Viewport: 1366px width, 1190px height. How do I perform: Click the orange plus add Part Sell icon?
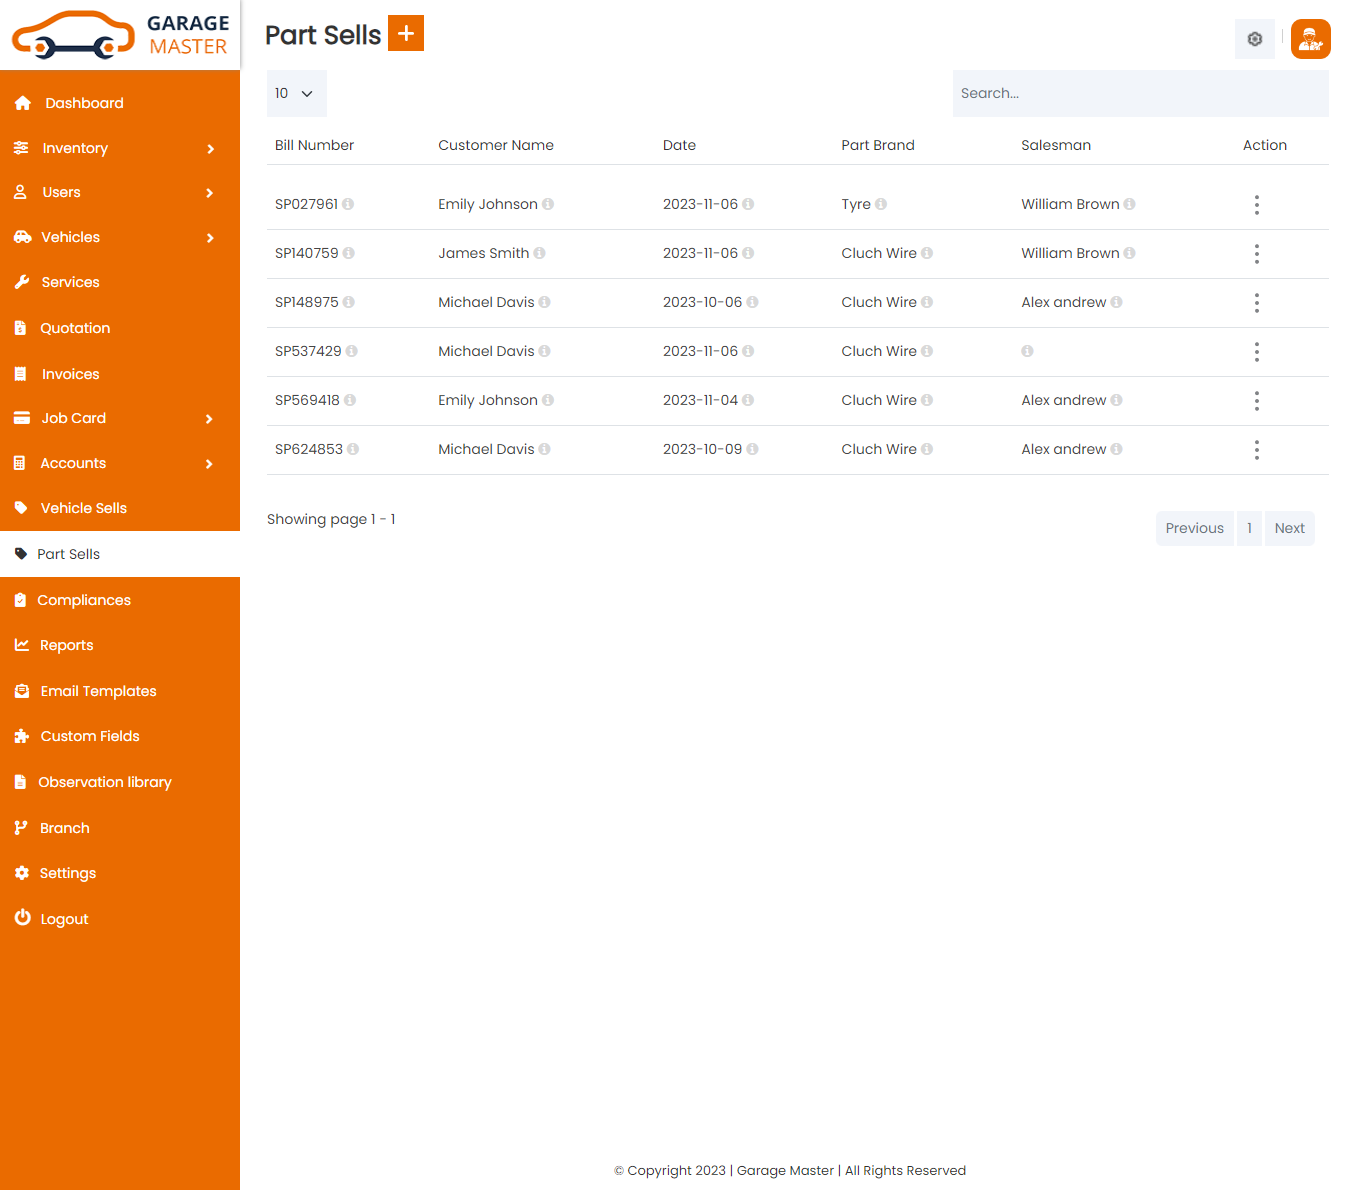point(405,33)
